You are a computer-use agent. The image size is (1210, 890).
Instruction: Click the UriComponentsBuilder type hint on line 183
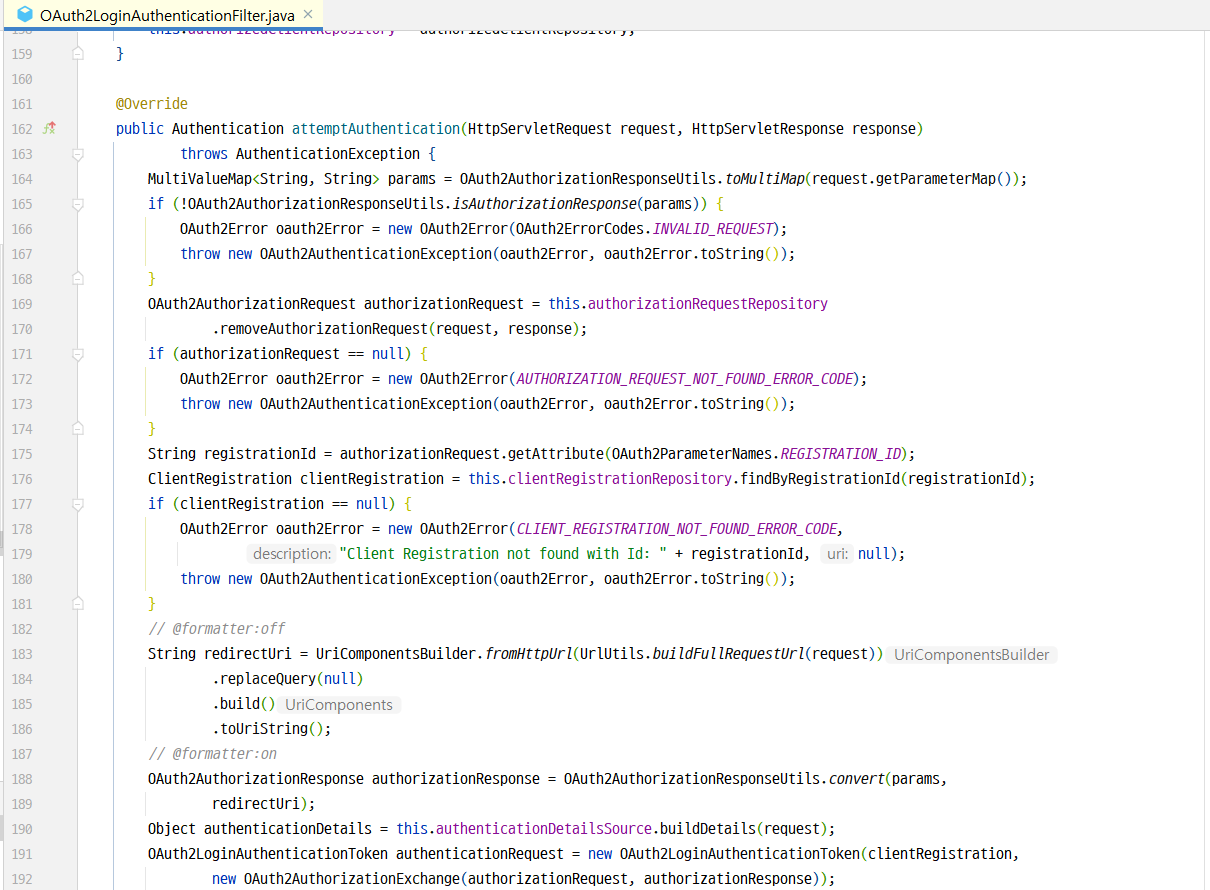pyautogui.click(x=972, y=655)
